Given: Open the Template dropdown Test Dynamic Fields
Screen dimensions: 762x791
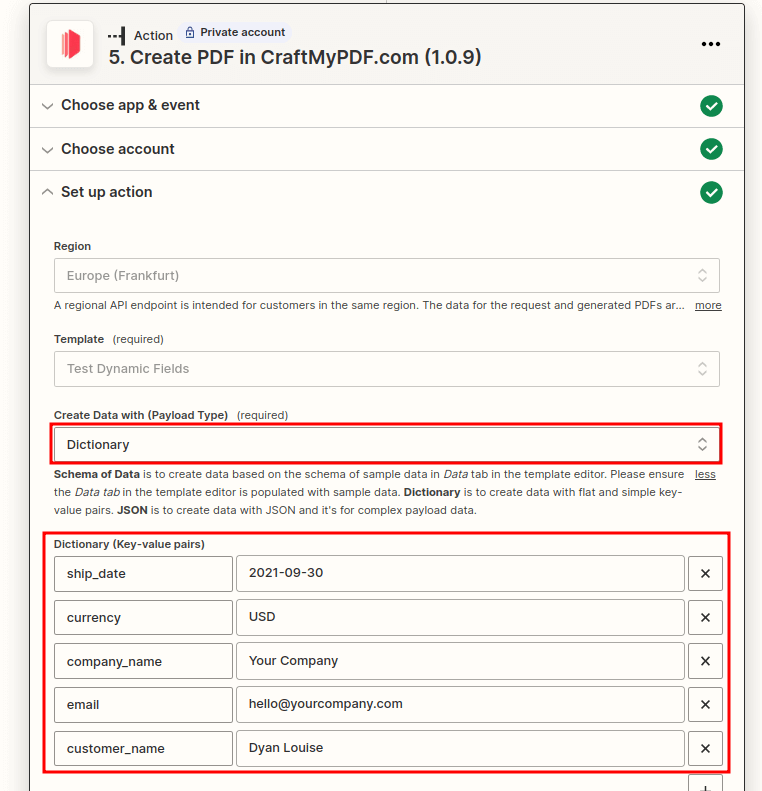Looking at the screenshot, I should point(387,369).
